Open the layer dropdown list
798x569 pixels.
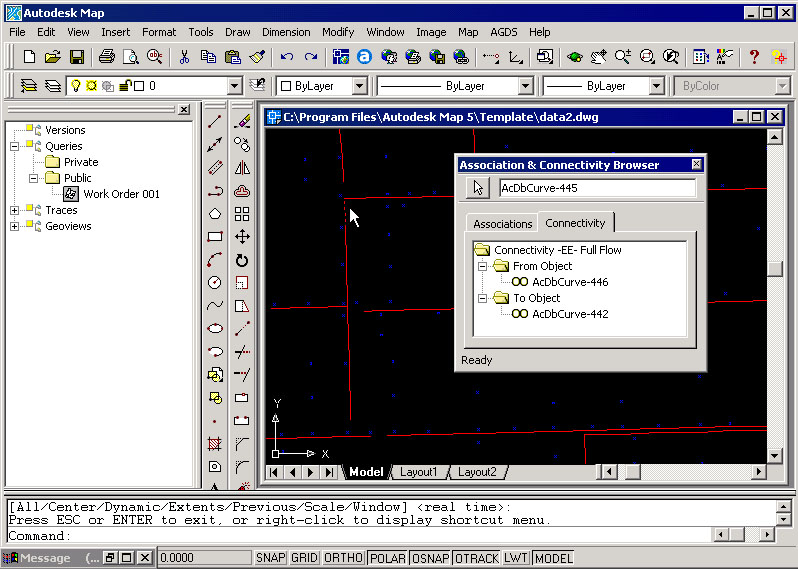[235, 87]
